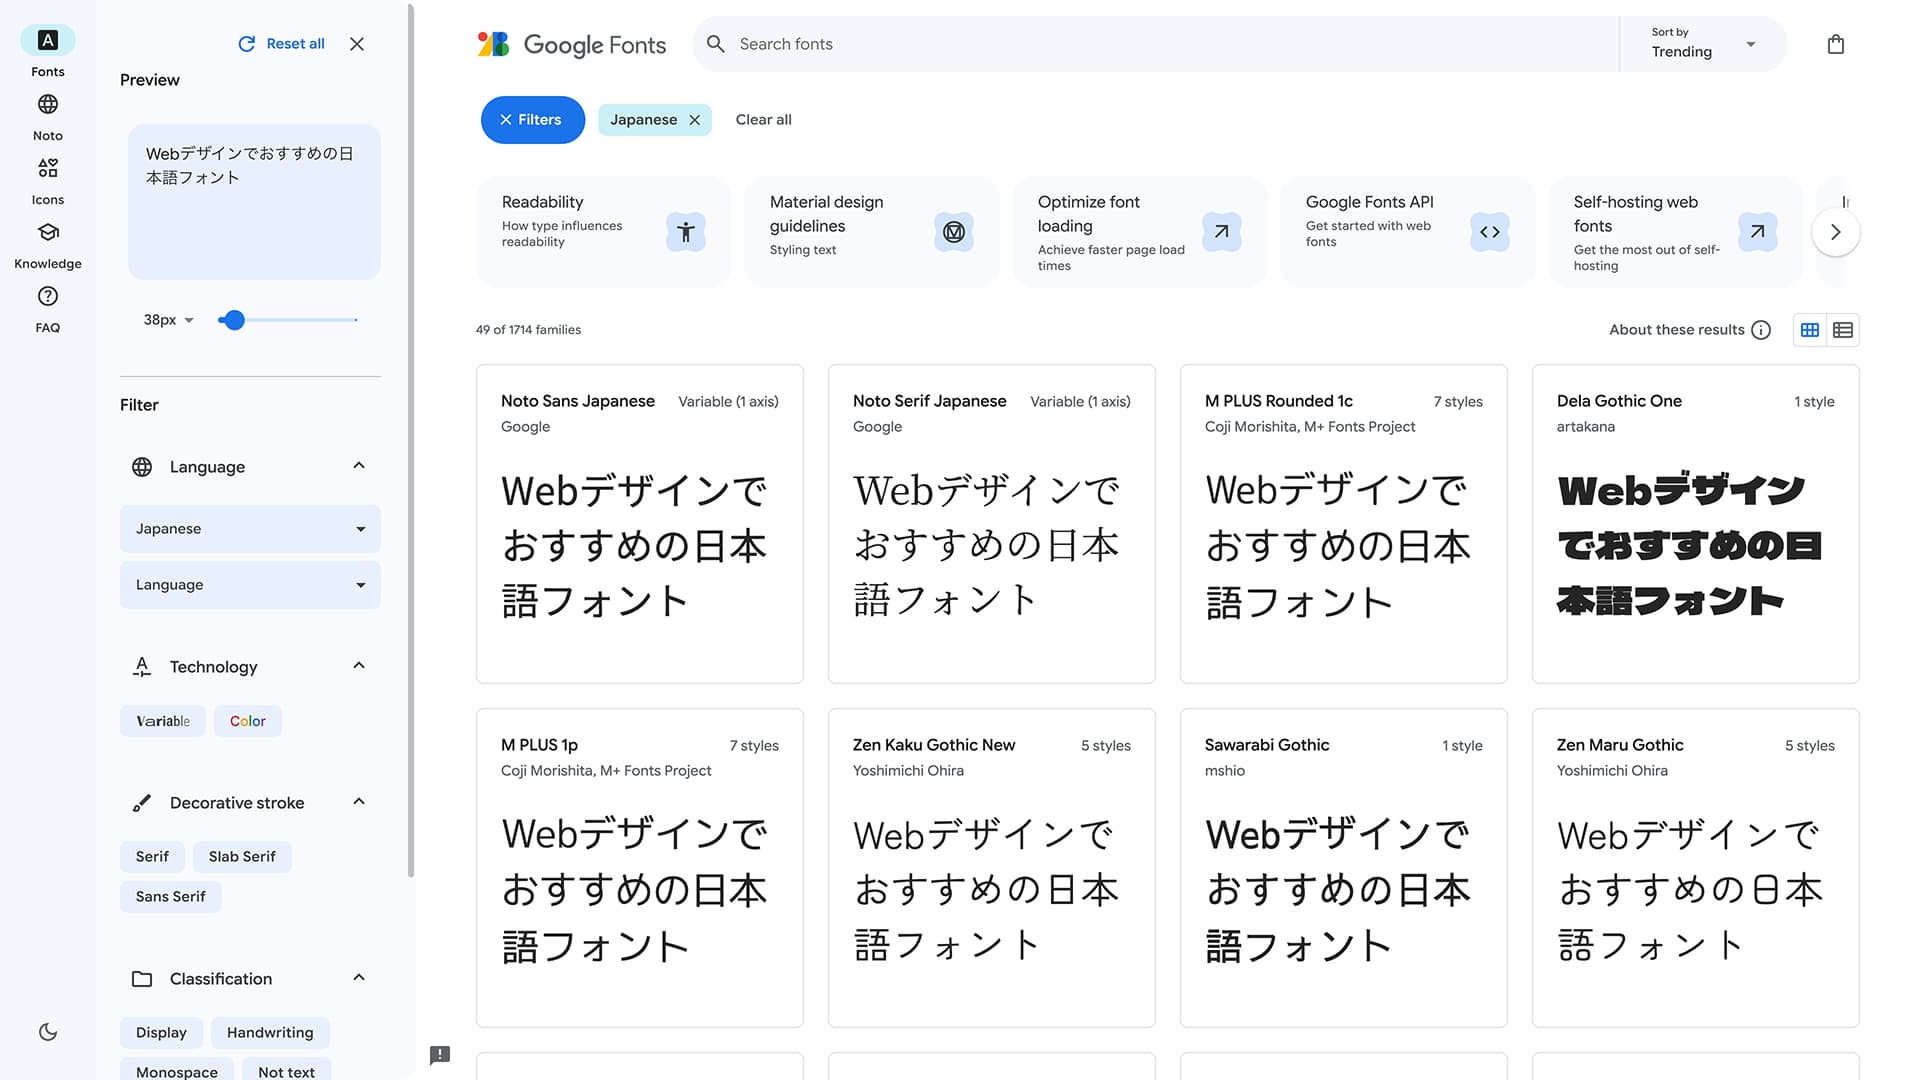This screenshot has height=1080, width=1920.
Task: Toggle the Not text classification filter
Action: click(x=286, y=1071)
